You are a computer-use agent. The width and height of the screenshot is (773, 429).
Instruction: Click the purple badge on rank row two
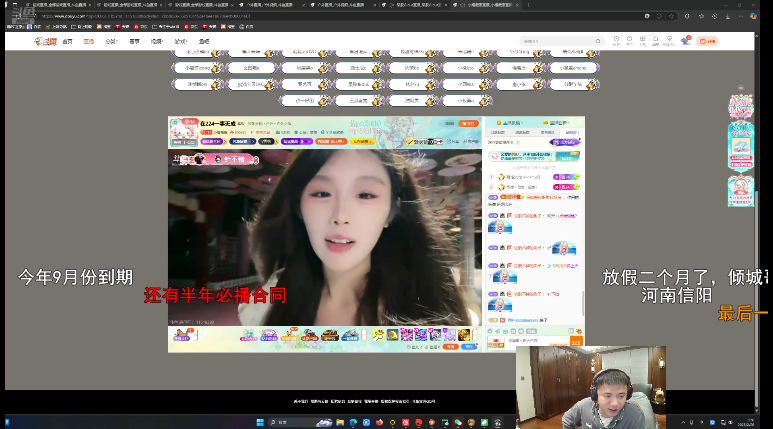[x=566, y=187]
